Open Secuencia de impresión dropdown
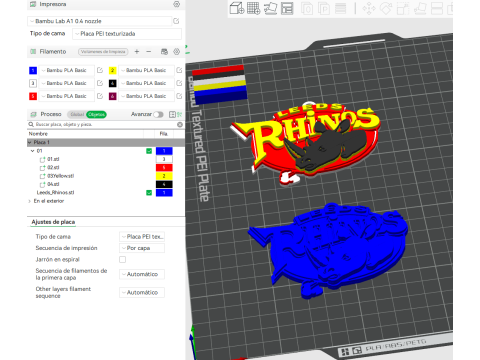The image size is (480, 360). click(142, 248)
